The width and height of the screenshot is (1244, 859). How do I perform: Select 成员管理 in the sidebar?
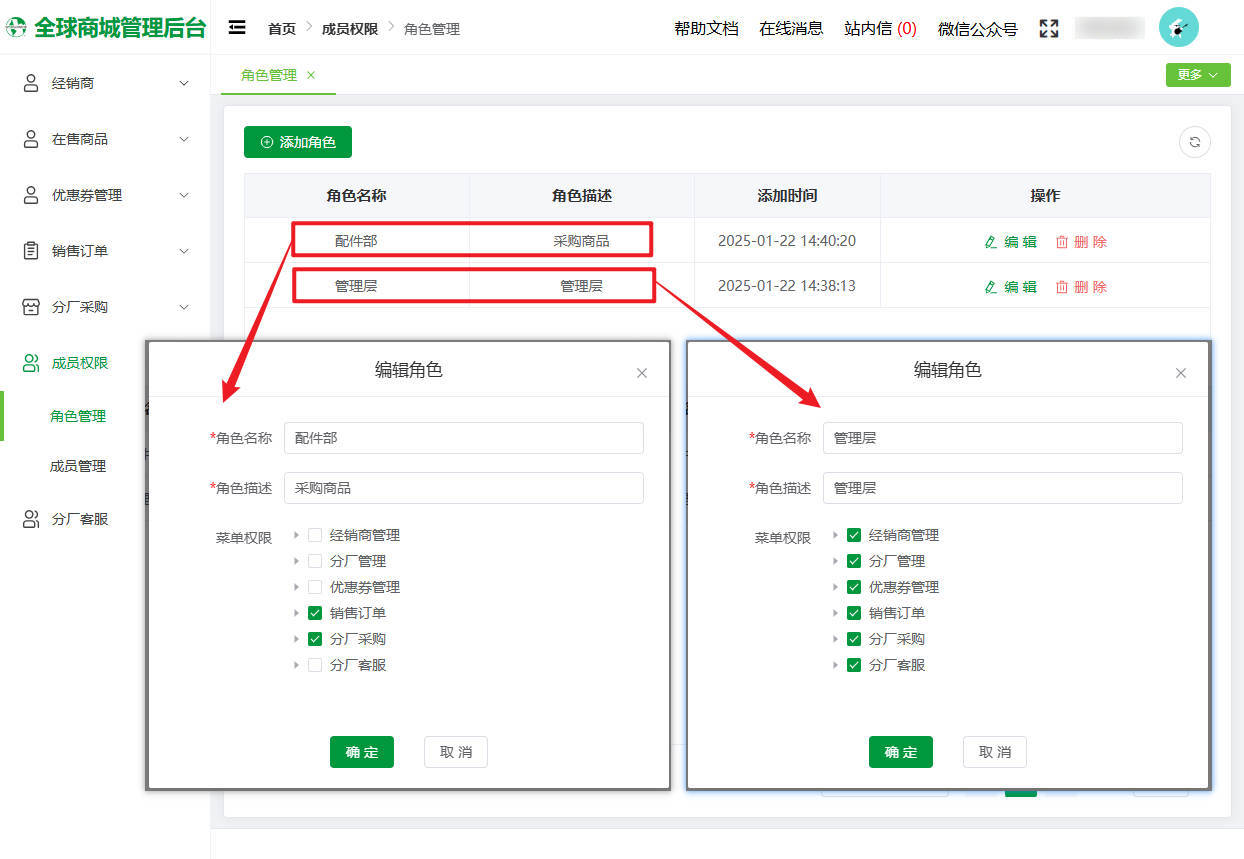click(x=78, y=466)
